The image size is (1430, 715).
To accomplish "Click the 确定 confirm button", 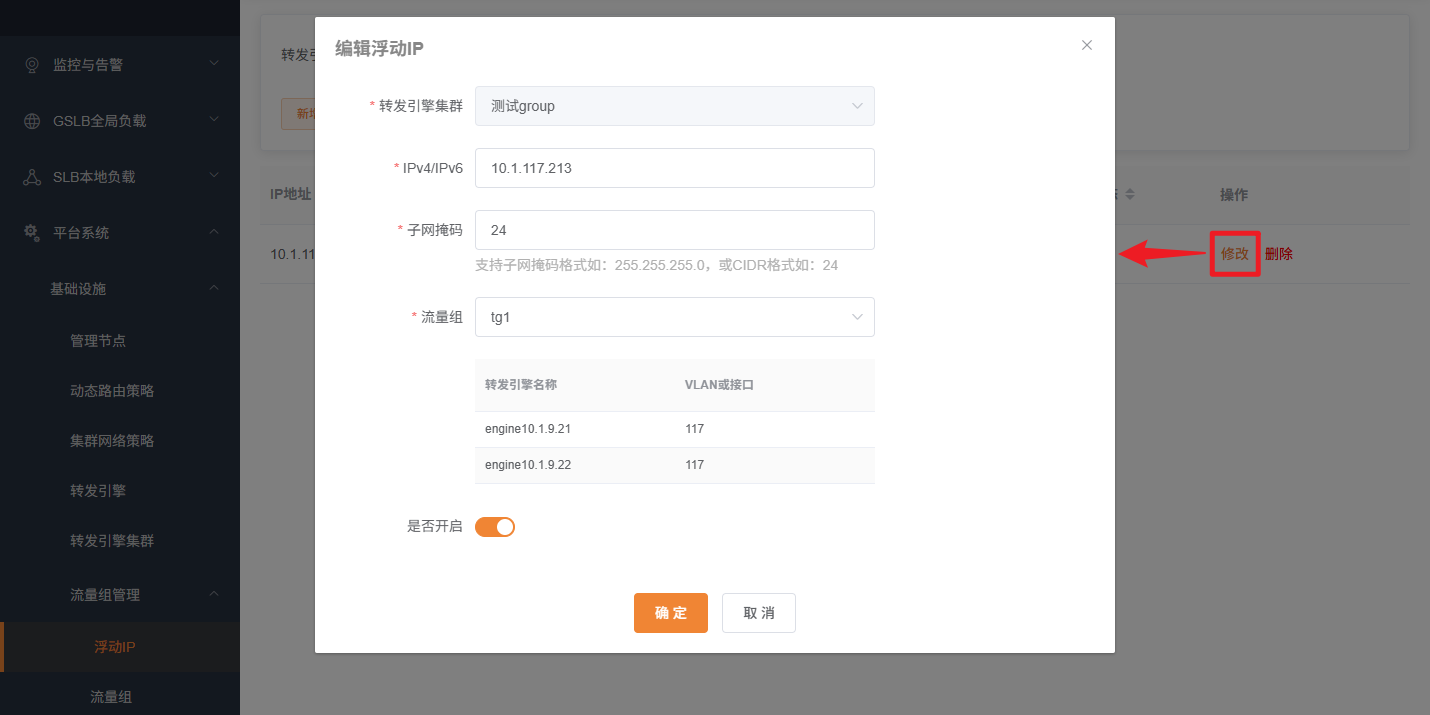I will click(x=670, y=612).
